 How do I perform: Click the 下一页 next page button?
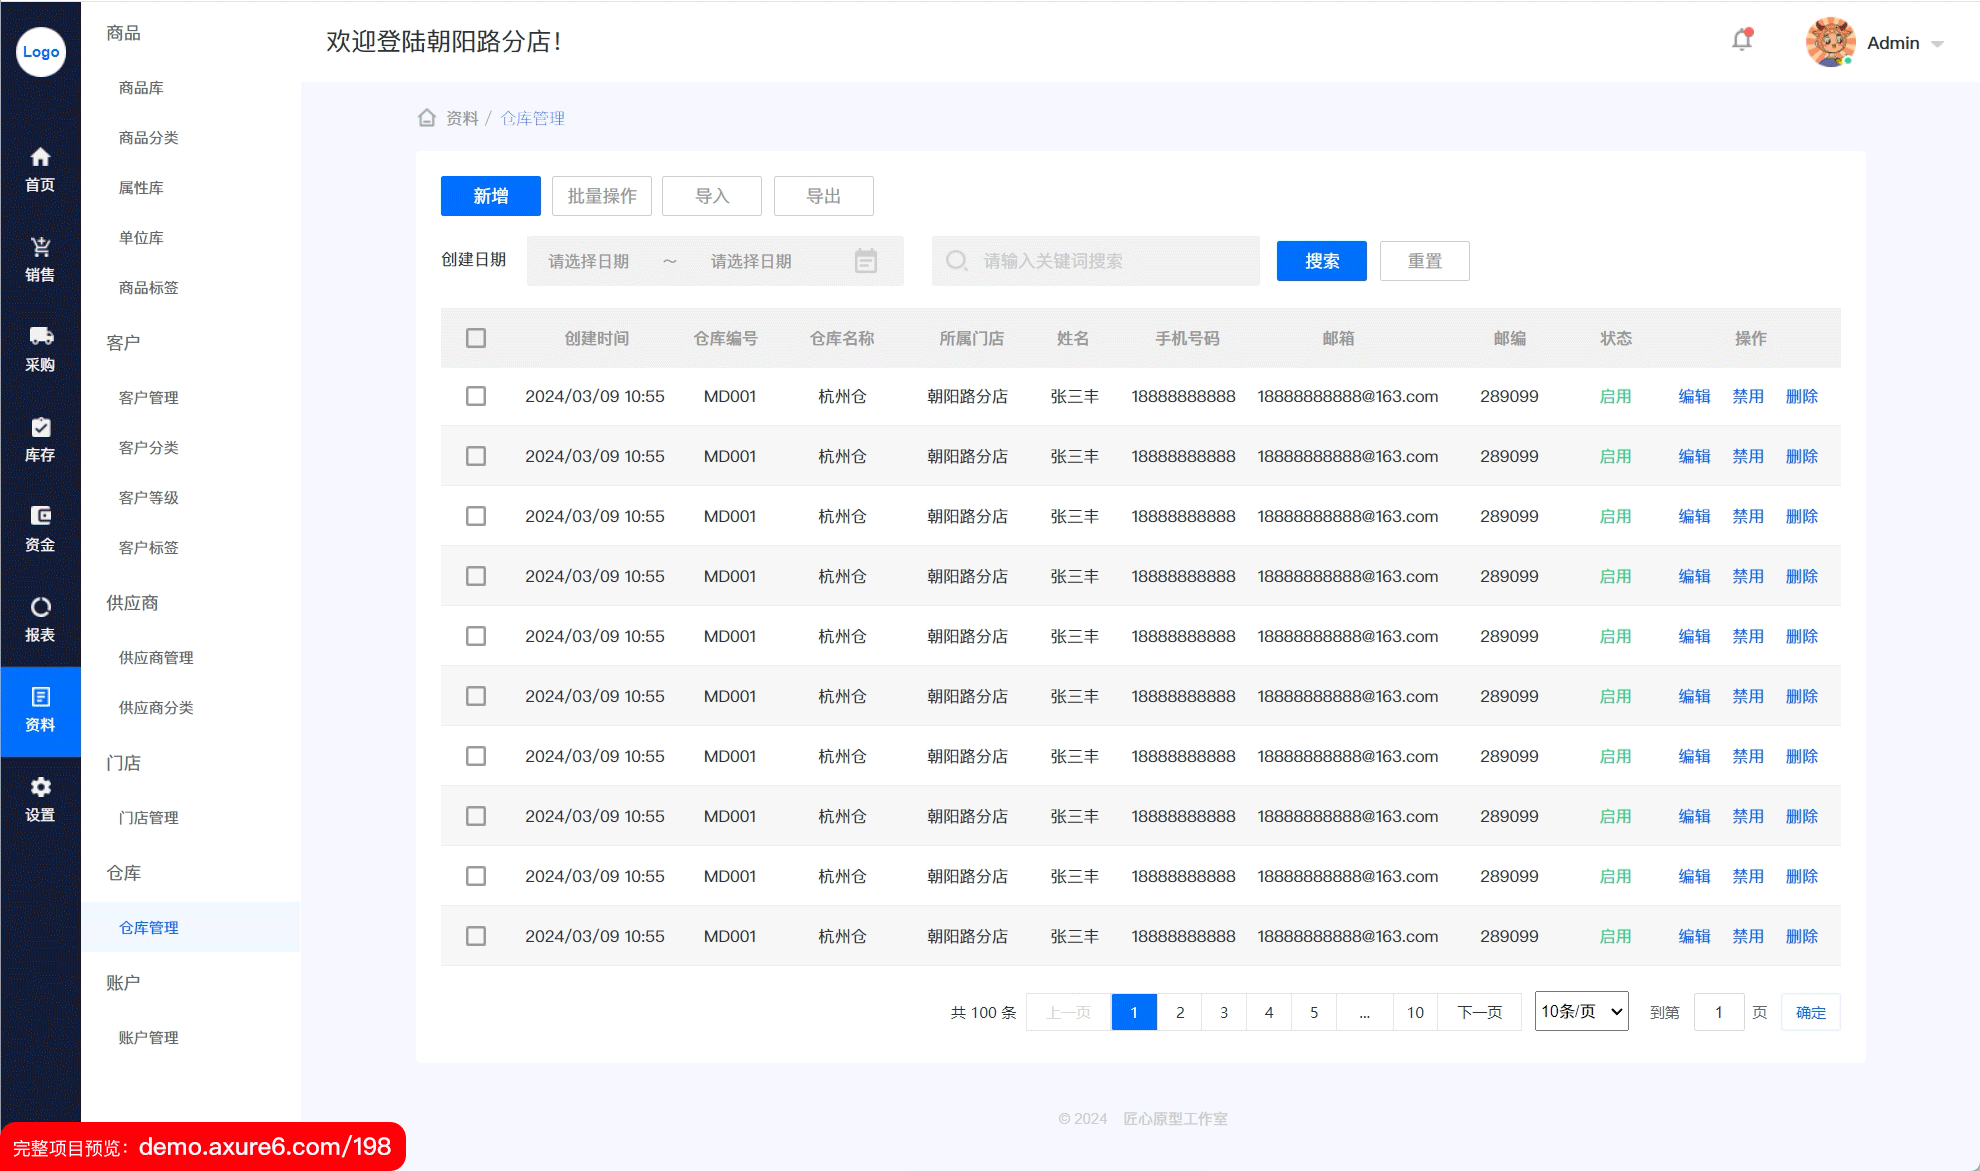coord(1480,1012)
